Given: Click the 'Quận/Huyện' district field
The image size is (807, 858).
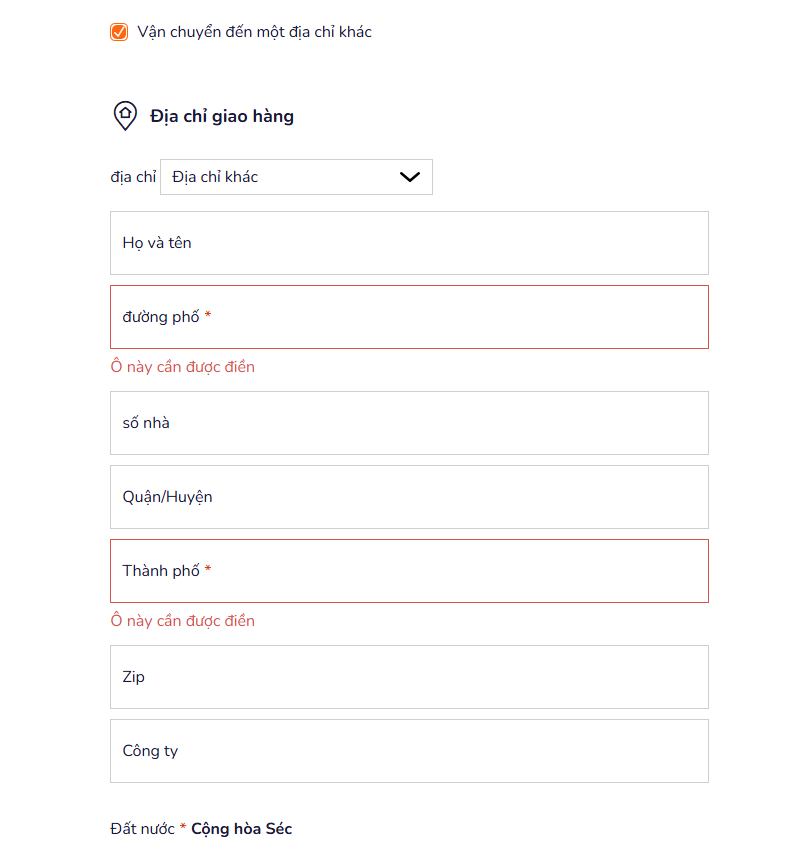Looking at the screenshot, I should (x=409, y=497).
